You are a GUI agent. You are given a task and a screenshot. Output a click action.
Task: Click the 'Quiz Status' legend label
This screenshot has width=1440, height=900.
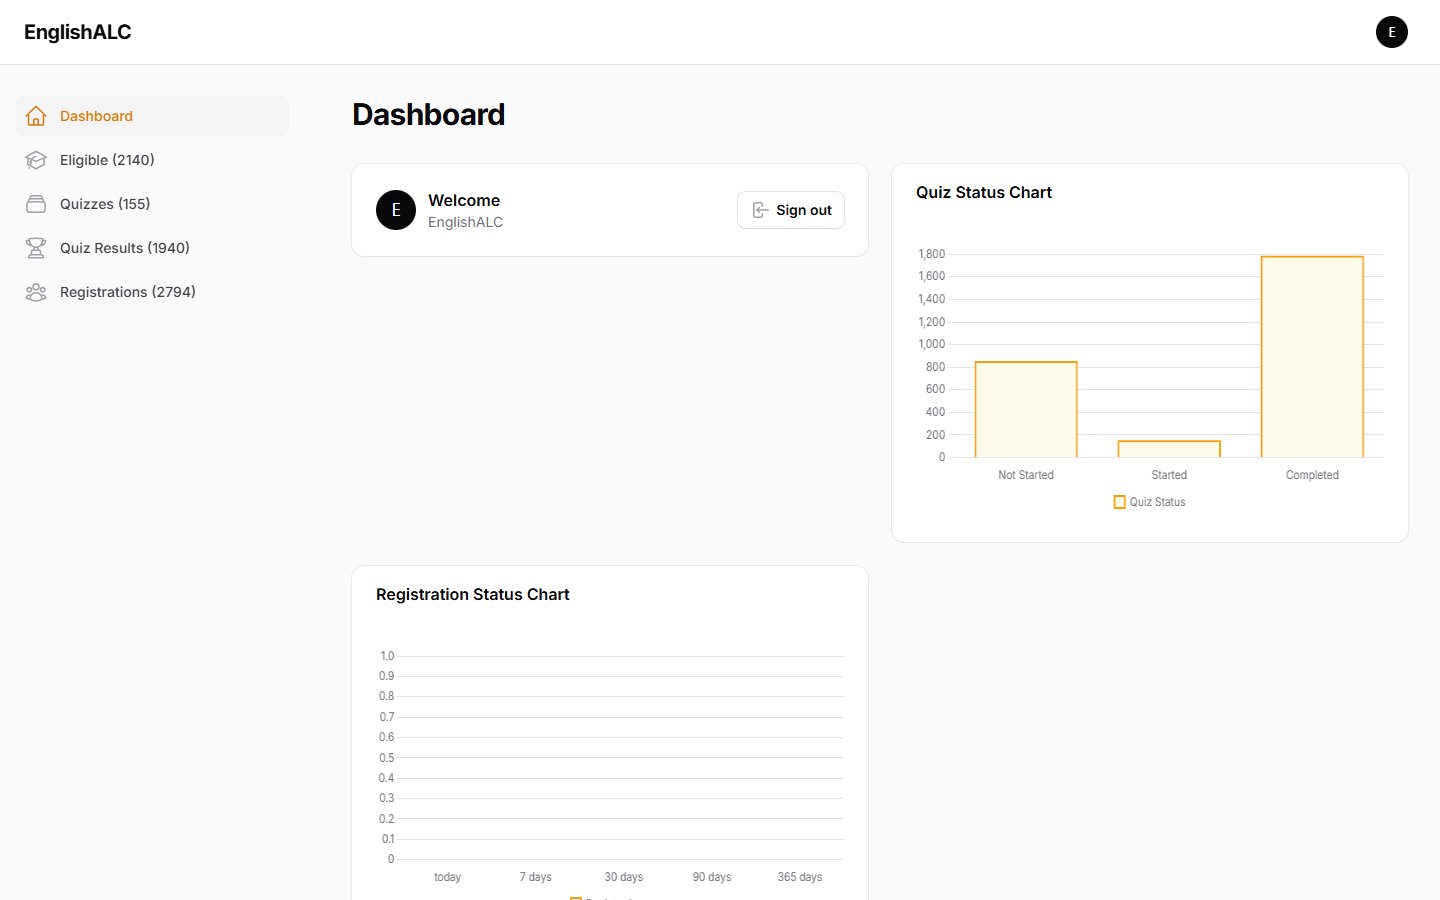tap(1158, 502)
